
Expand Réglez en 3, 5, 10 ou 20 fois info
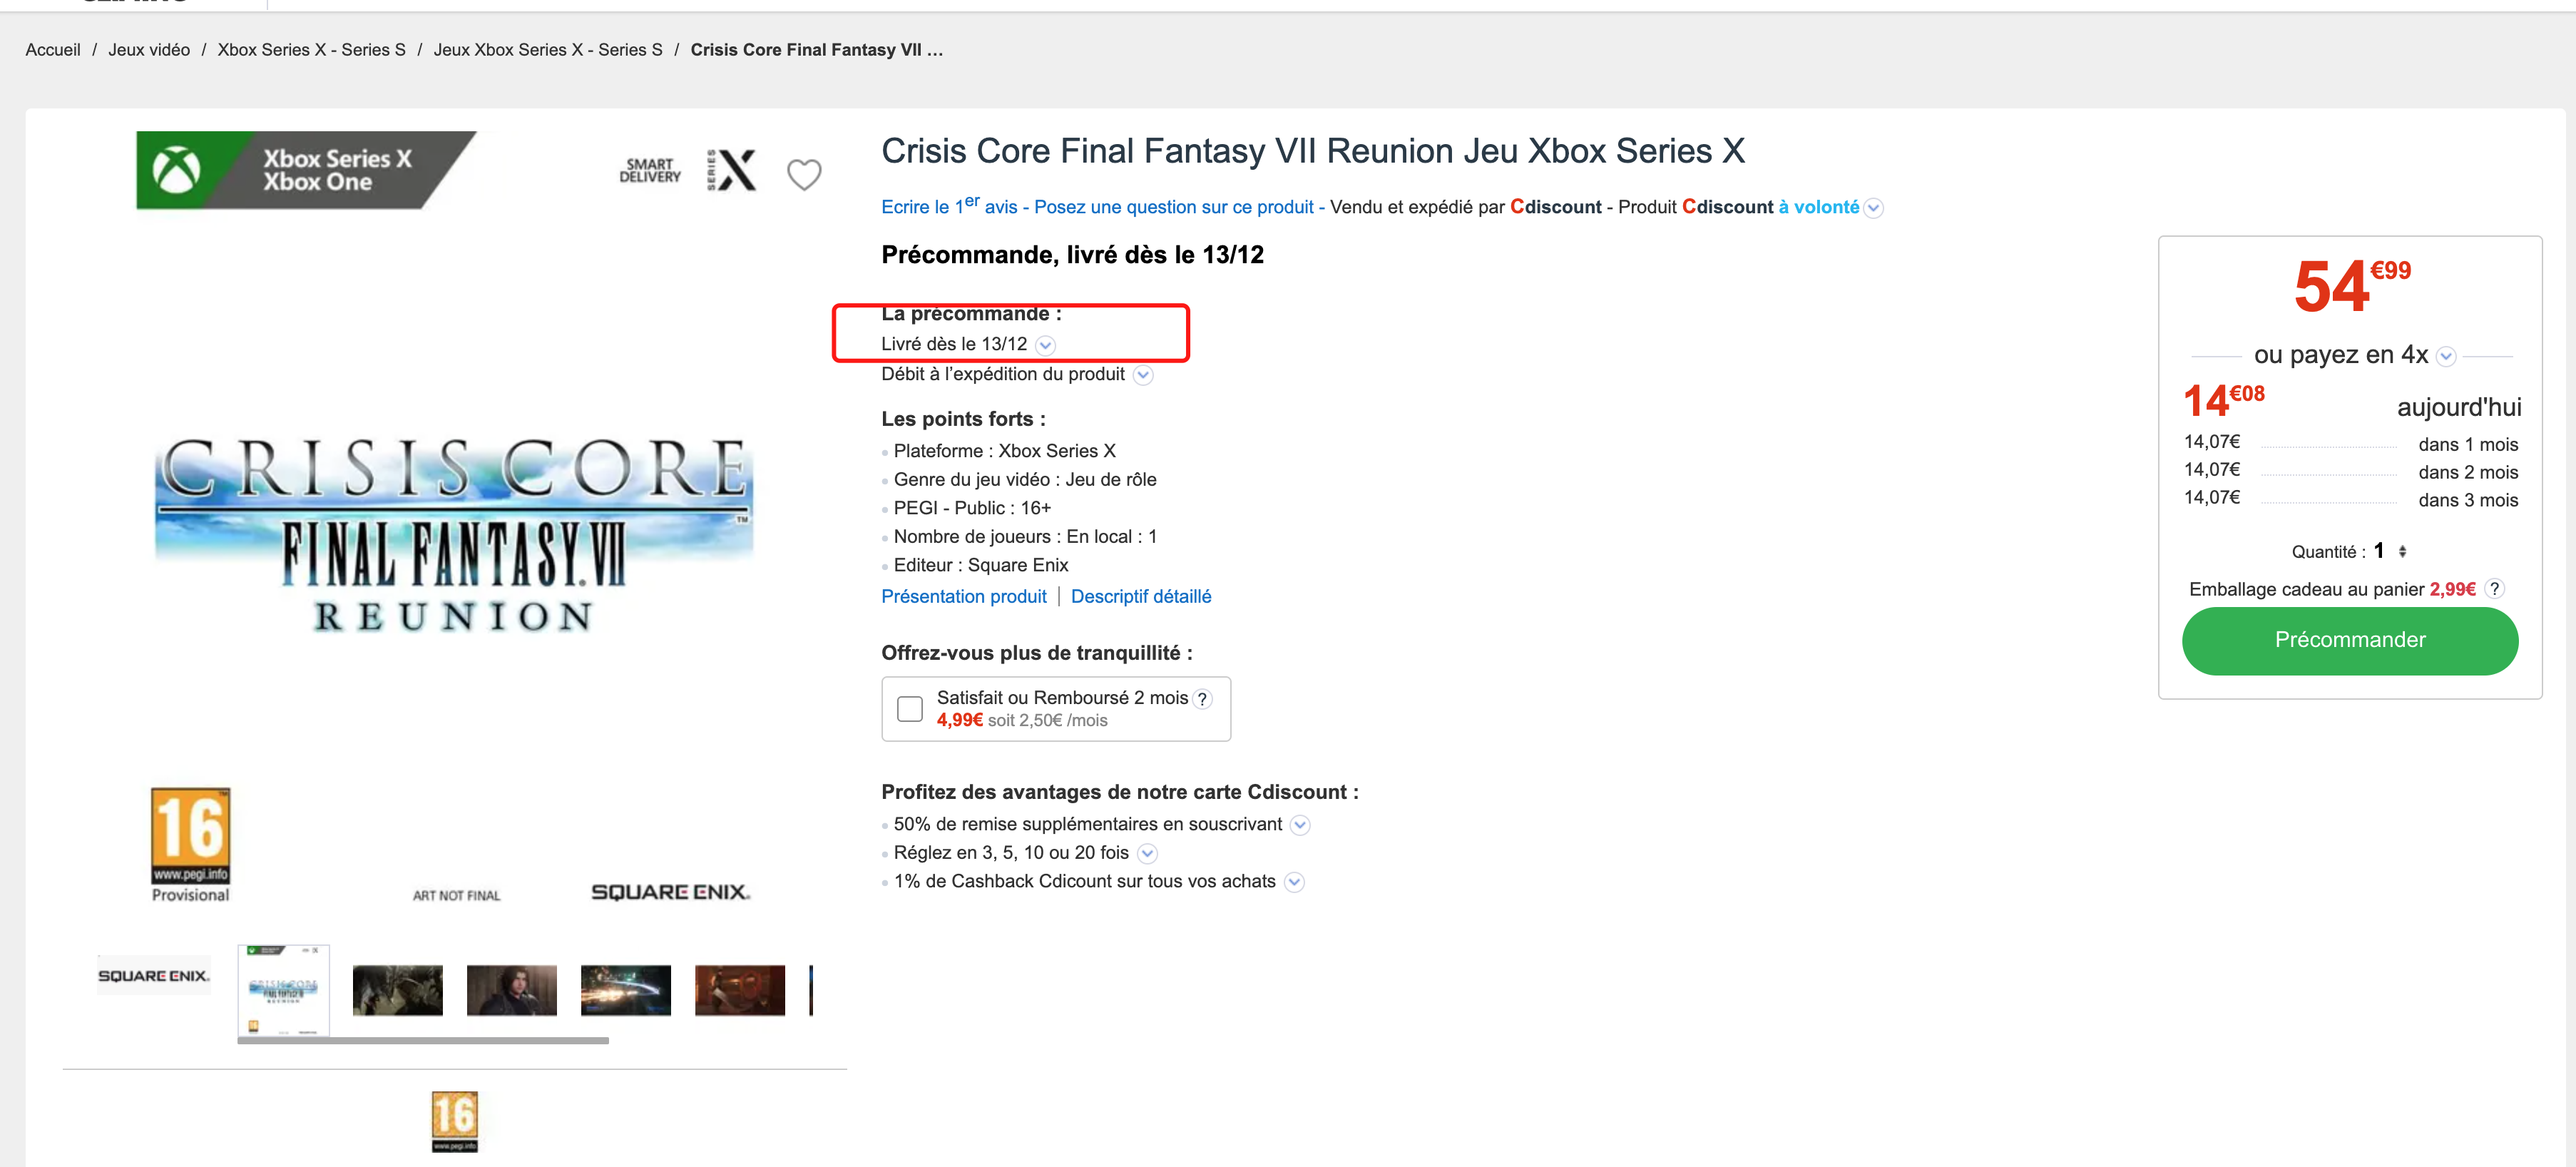pyautogui.click(x=1148, y=854)
